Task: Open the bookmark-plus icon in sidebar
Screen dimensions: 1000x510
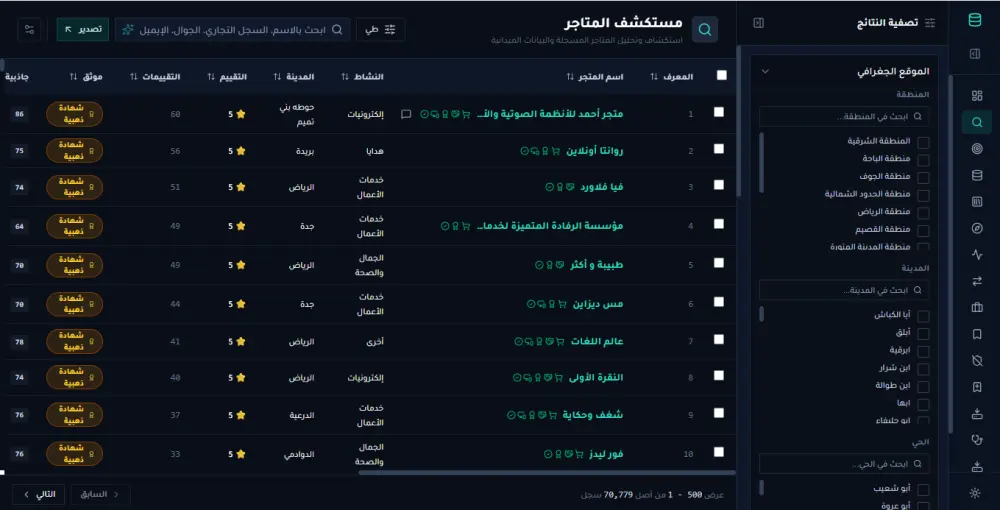Action: click(977, 387)
